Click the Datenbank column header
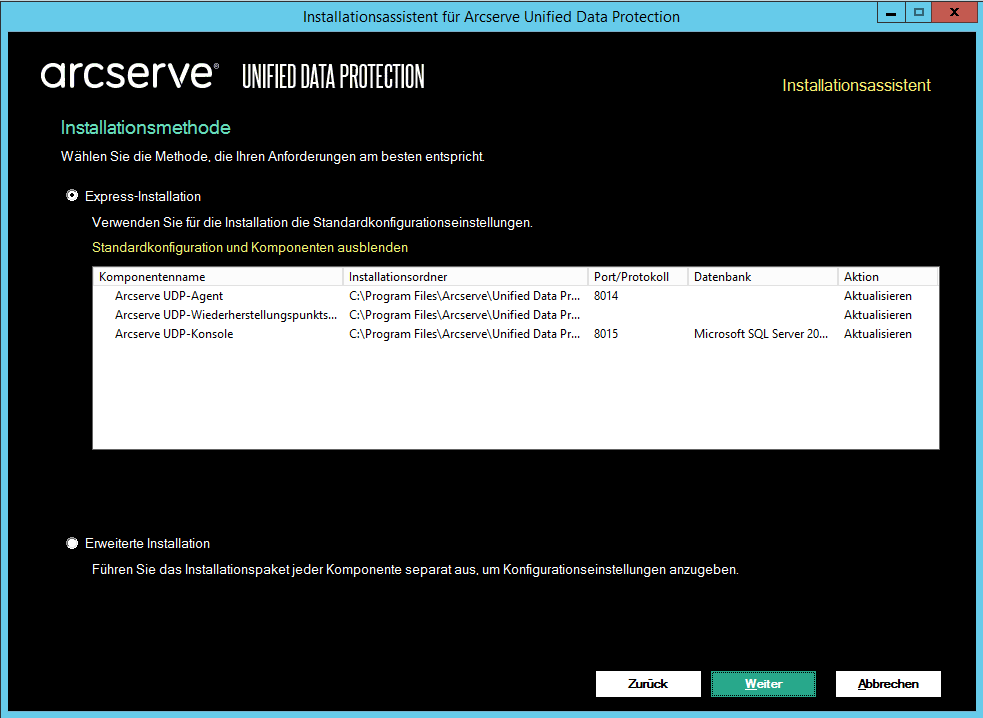This screenshot has height=718, width=983. 763,277
